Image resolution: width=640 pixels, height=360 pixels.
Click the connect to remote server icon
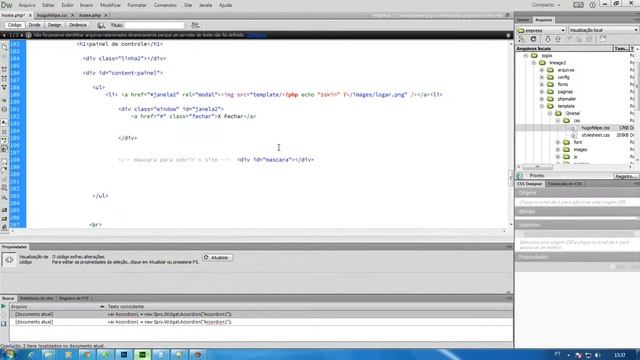coord(522,39)
